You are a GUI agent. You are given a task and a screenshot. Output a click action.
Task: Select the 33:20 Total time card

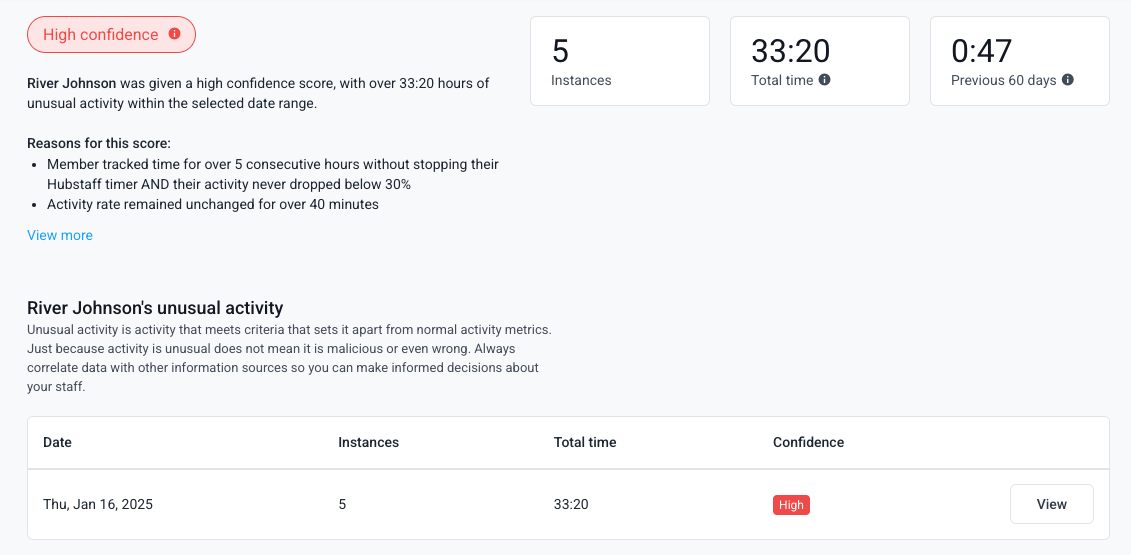click(819, 61)
